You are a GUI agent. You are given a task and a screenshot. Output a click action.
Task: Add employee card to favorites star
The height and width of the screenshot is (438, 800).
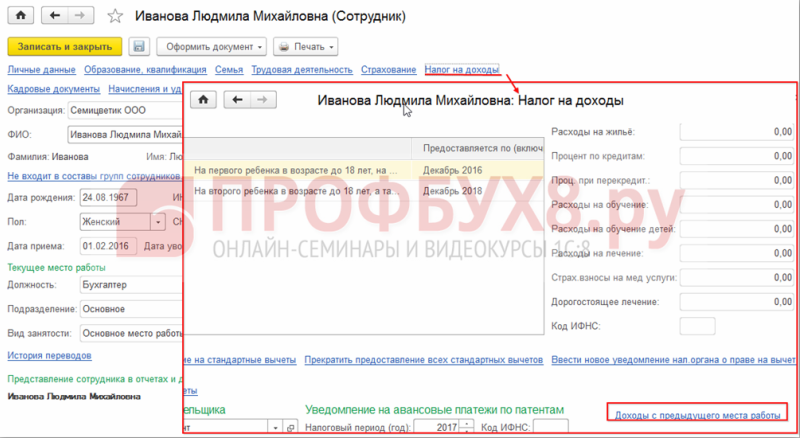click(115, 16)
